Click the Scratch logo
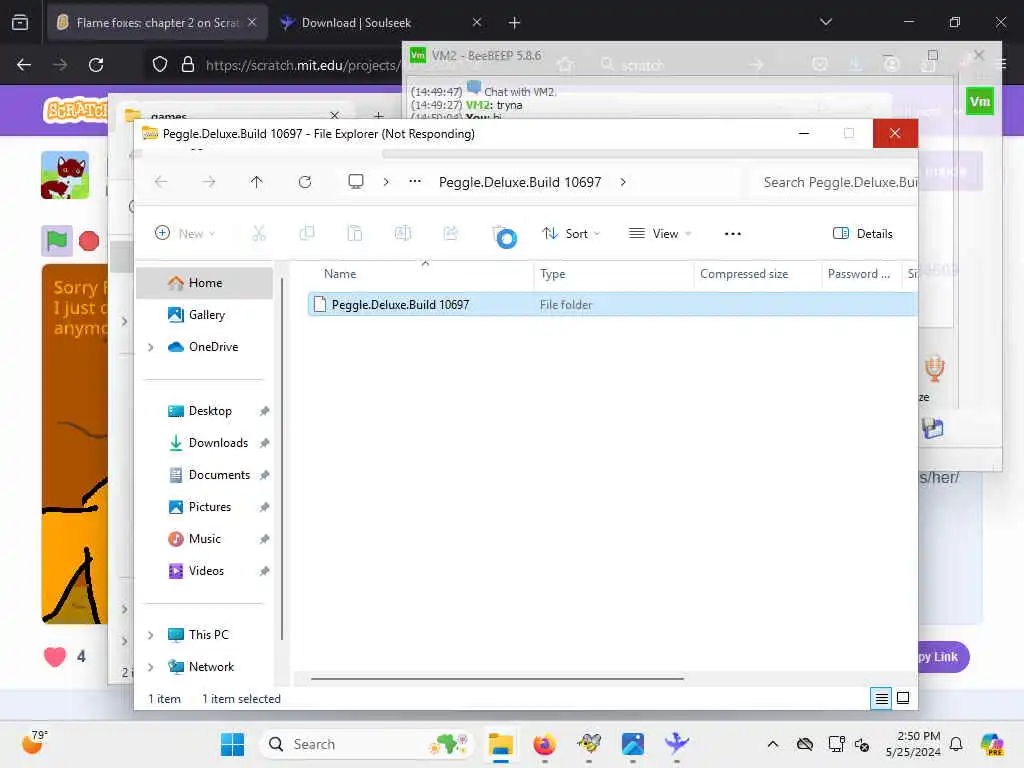This screenshot has width=1024, height=768. 76,110
